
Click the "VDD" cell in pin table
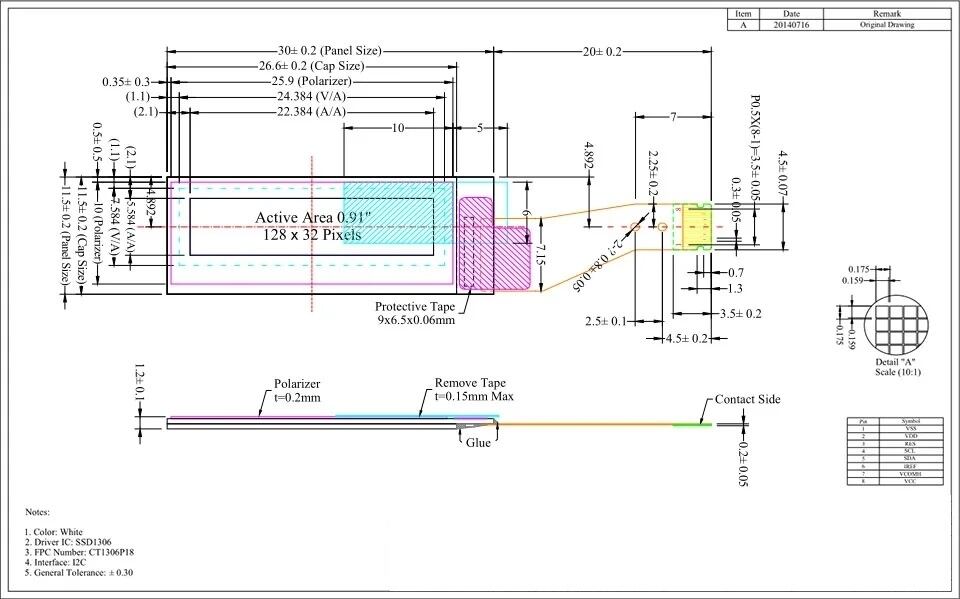click(x=911, y=436)
